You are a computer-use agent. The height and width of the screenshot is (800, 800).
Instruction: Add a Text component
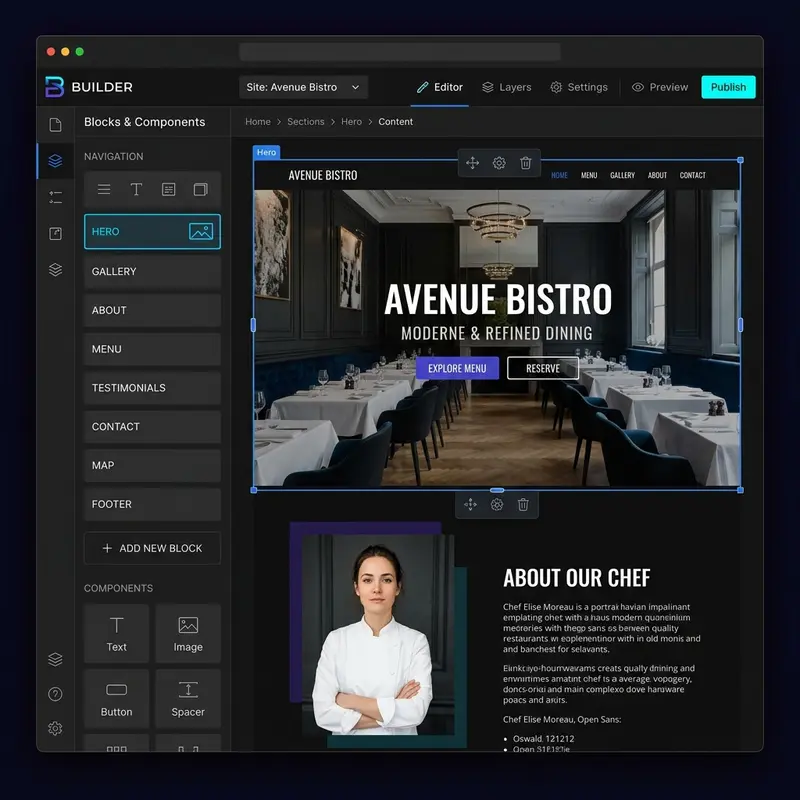116,633
